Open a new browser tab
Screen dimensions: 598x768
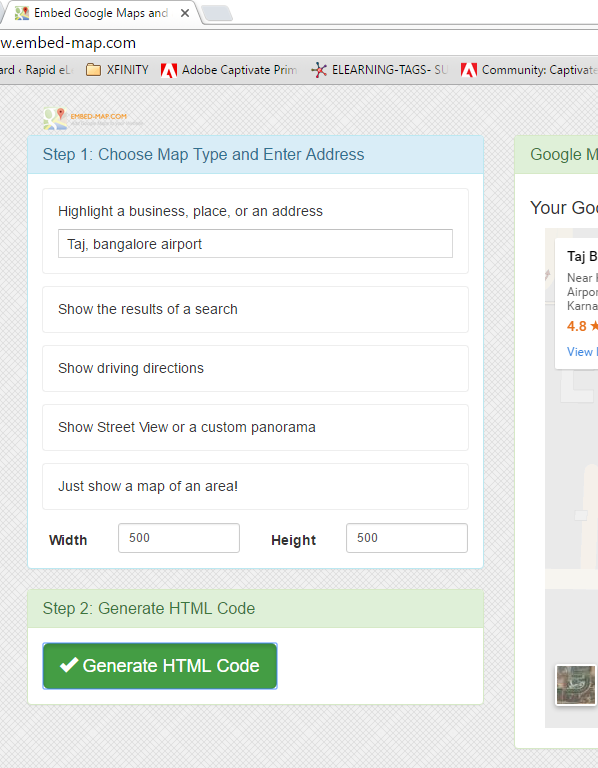[217, 13]
